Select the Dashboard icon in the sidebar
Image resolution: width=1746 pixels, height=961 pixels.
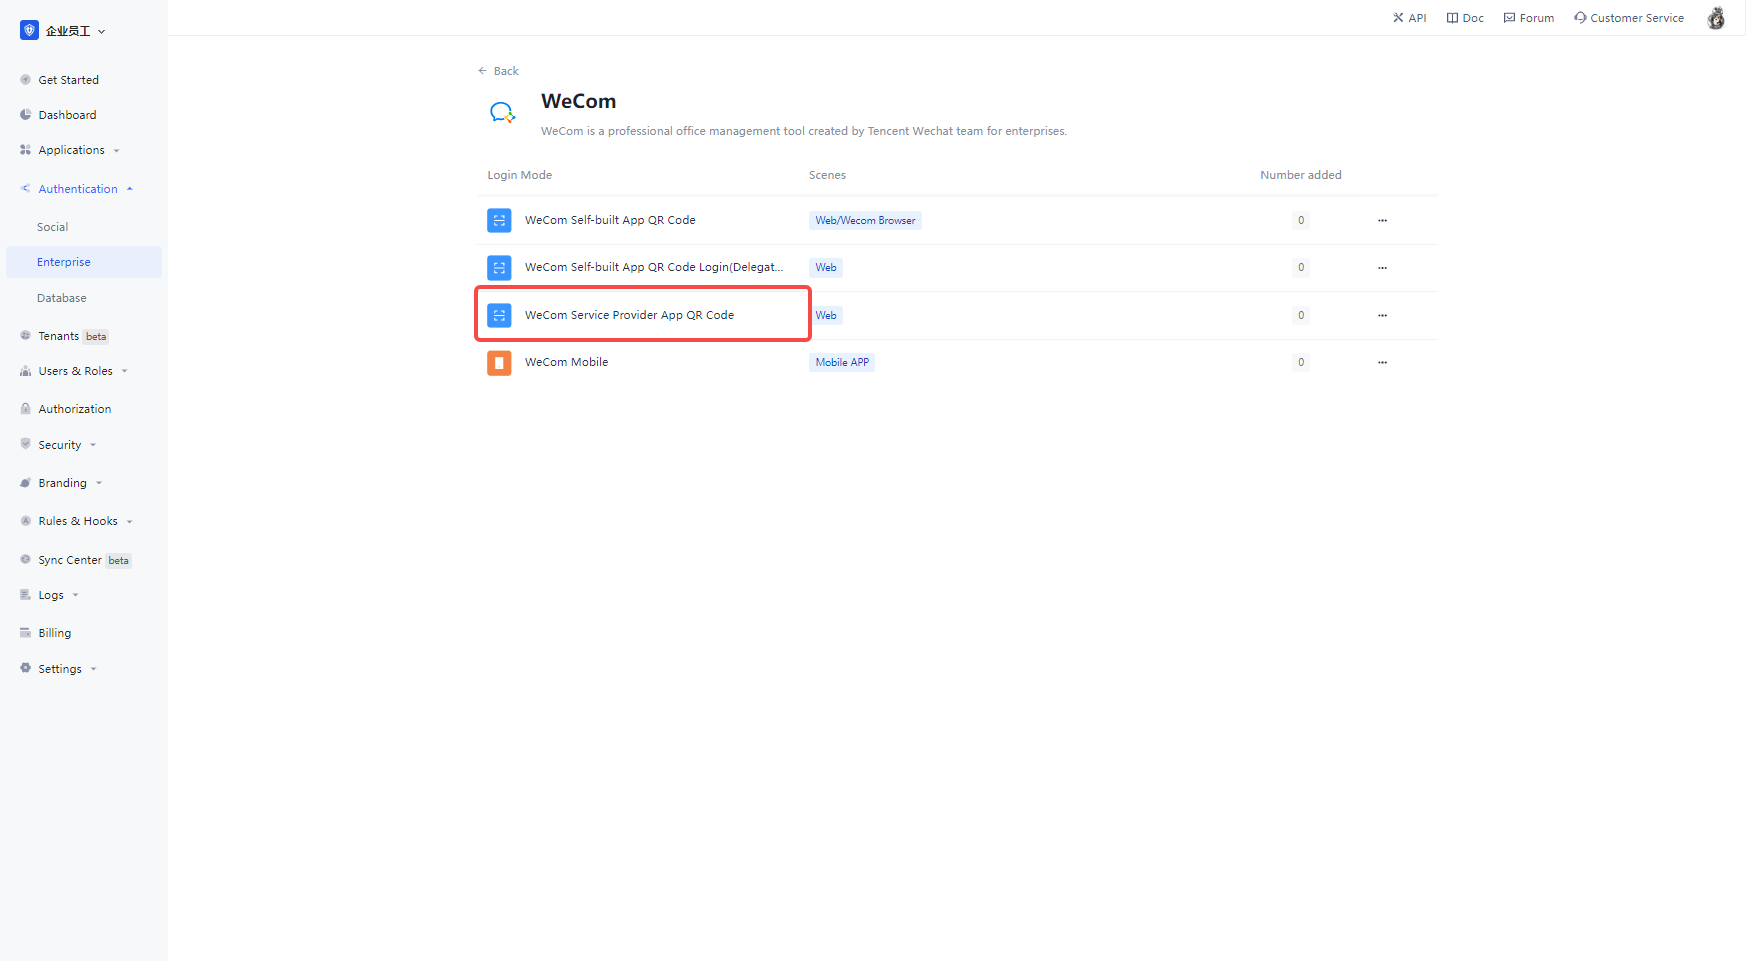click(24, 114)
